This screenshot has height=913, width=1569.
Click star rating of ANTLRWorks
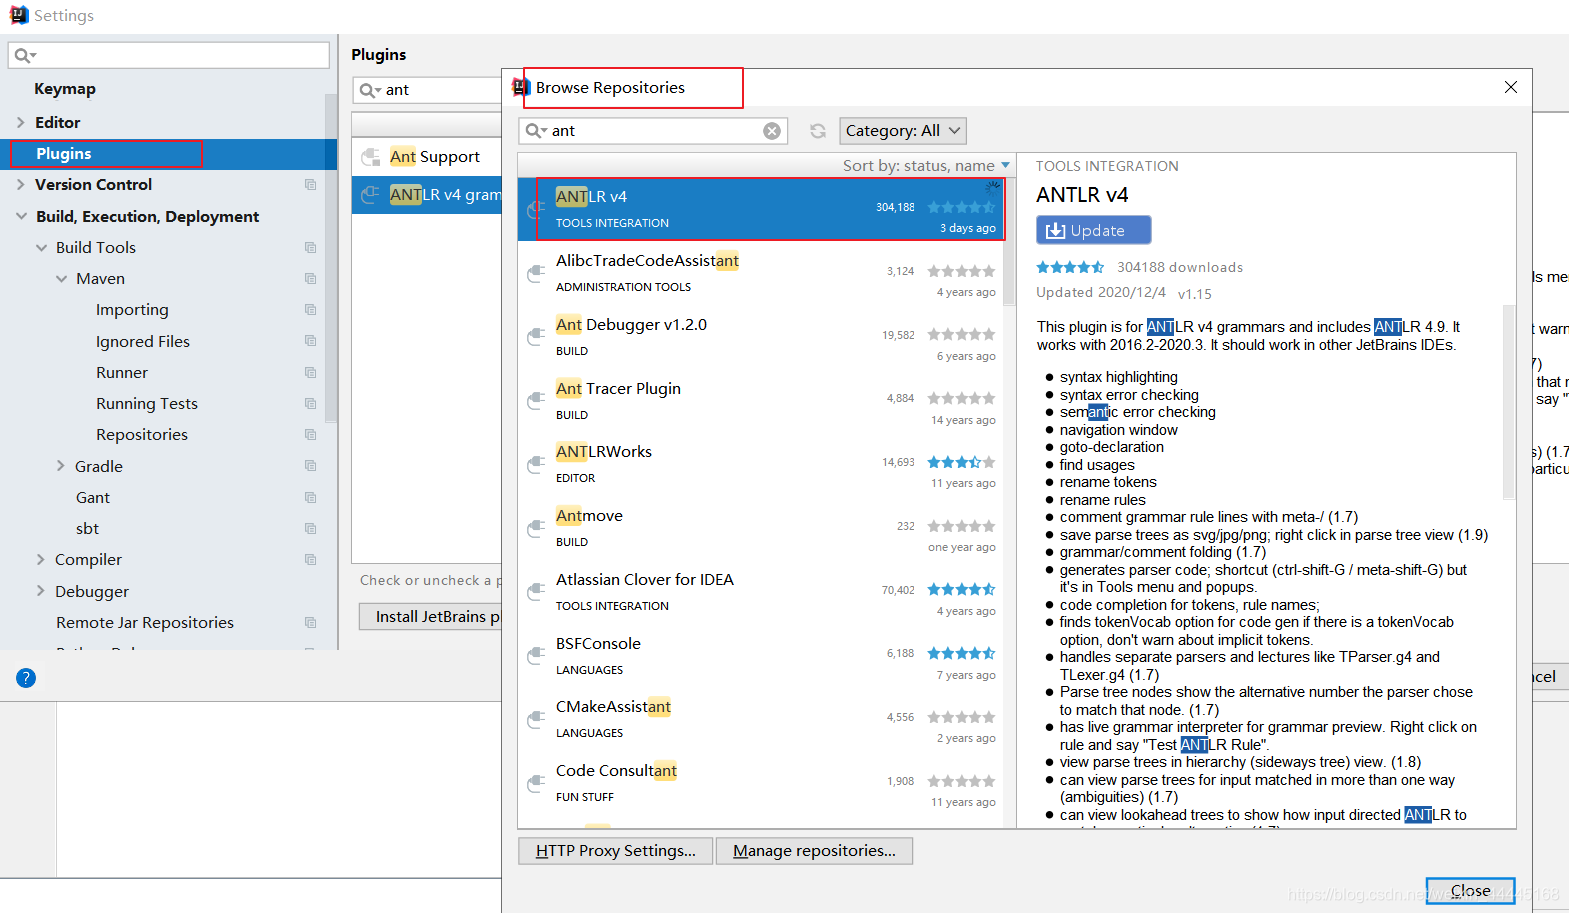961,462
